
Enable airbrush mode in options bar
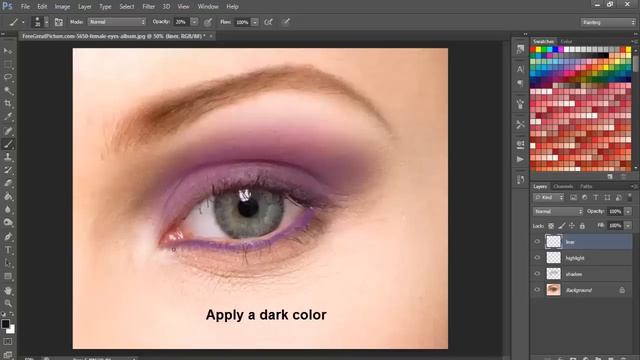point(268,22)
